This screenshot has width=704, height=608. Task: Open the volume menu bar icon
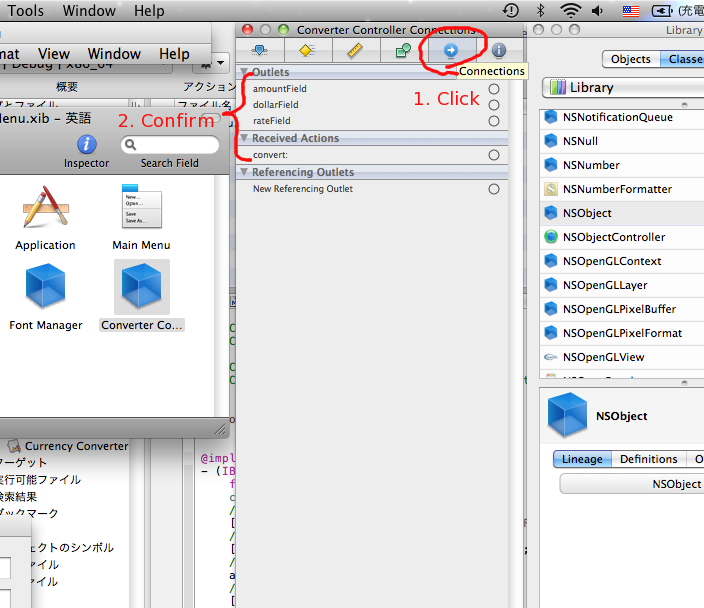[598, 10]
